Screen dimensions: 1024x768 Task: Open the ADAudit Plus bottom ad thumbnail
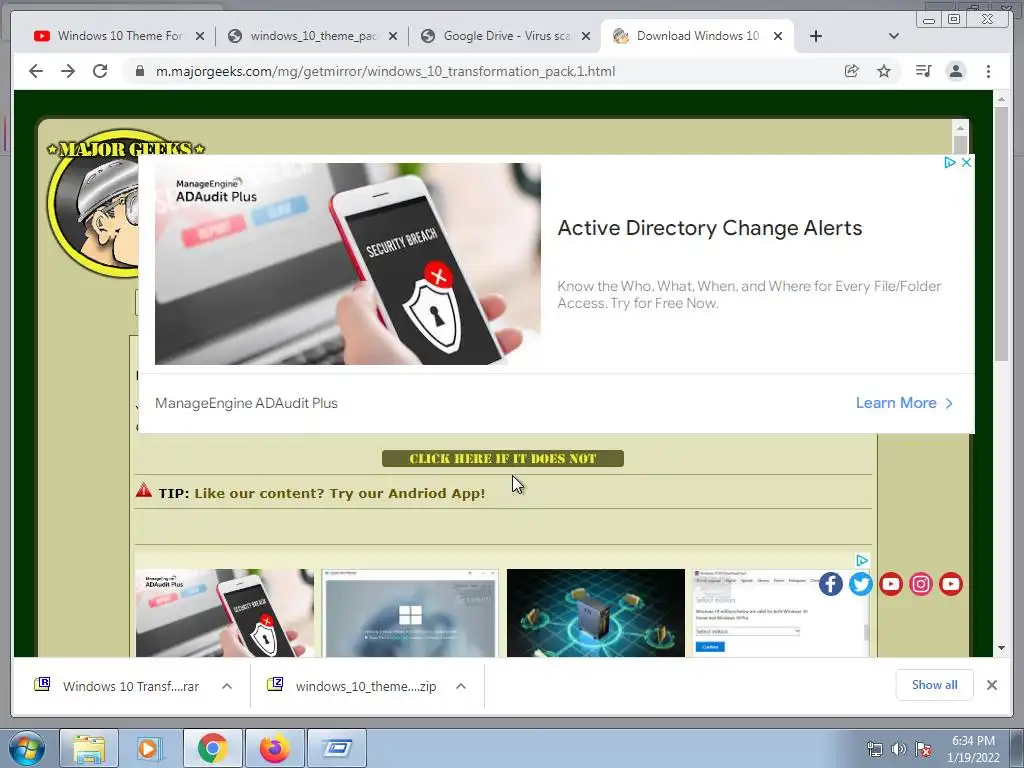225,613
